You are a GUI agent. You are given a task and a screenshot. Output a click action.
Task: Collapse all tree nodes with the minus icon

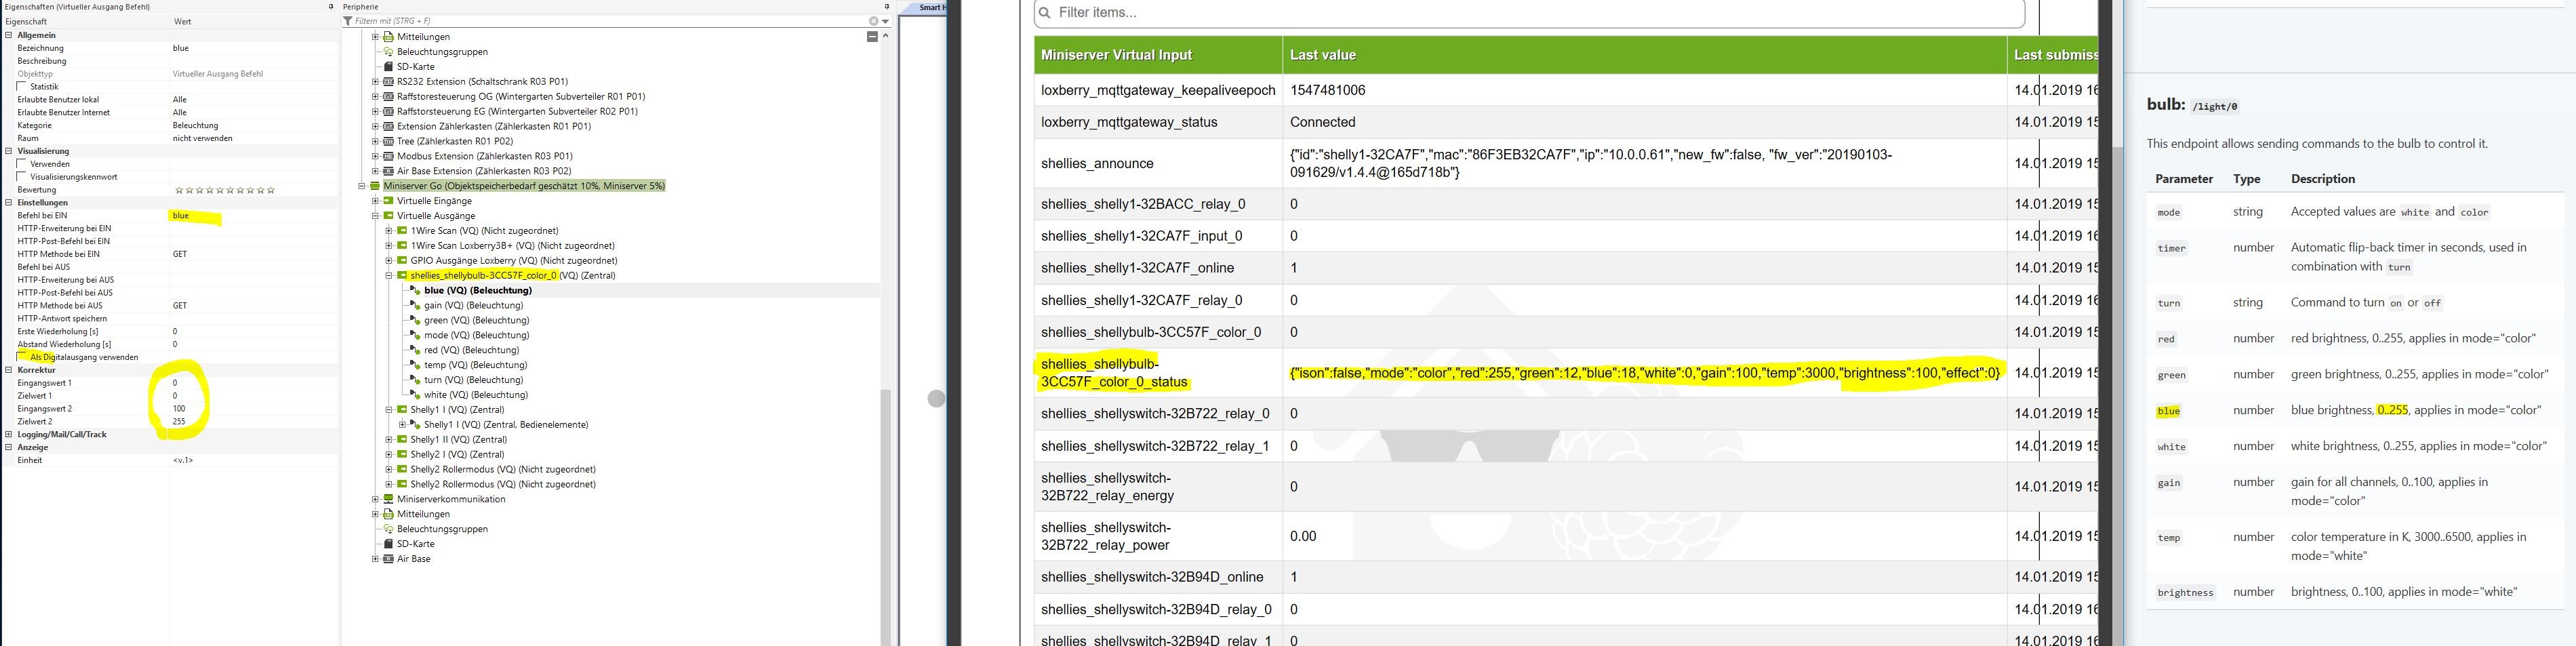[872, 36]
